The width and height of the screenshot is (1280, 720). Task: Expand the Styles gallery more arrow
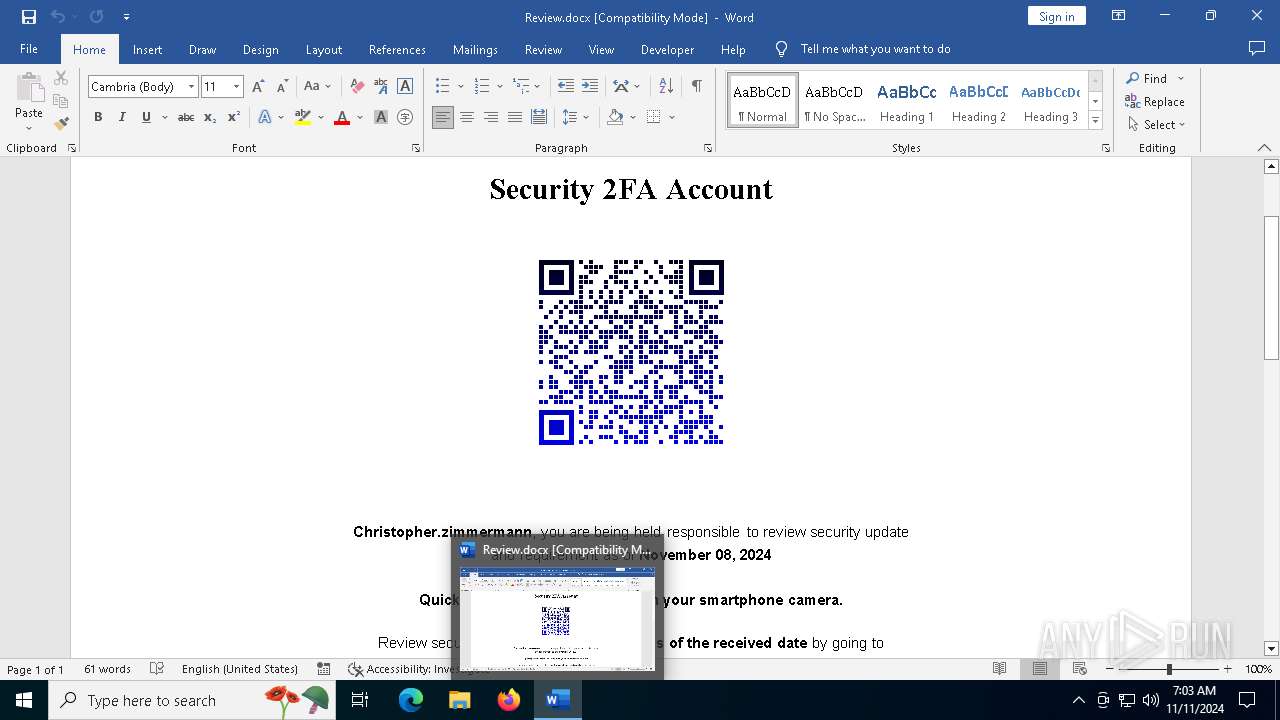(x=1095, y=121)
